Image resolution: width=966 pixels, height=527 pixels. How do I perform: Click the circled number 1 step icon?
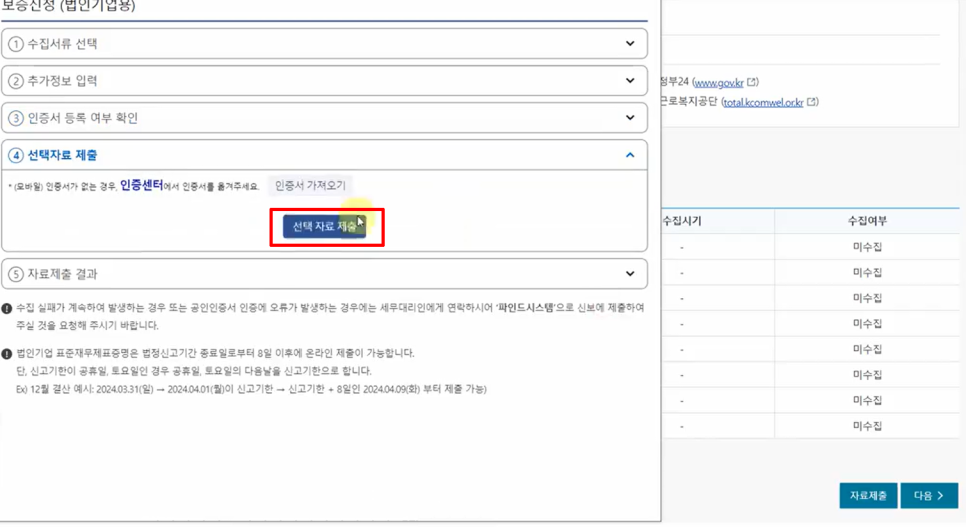tap(16, 44)
